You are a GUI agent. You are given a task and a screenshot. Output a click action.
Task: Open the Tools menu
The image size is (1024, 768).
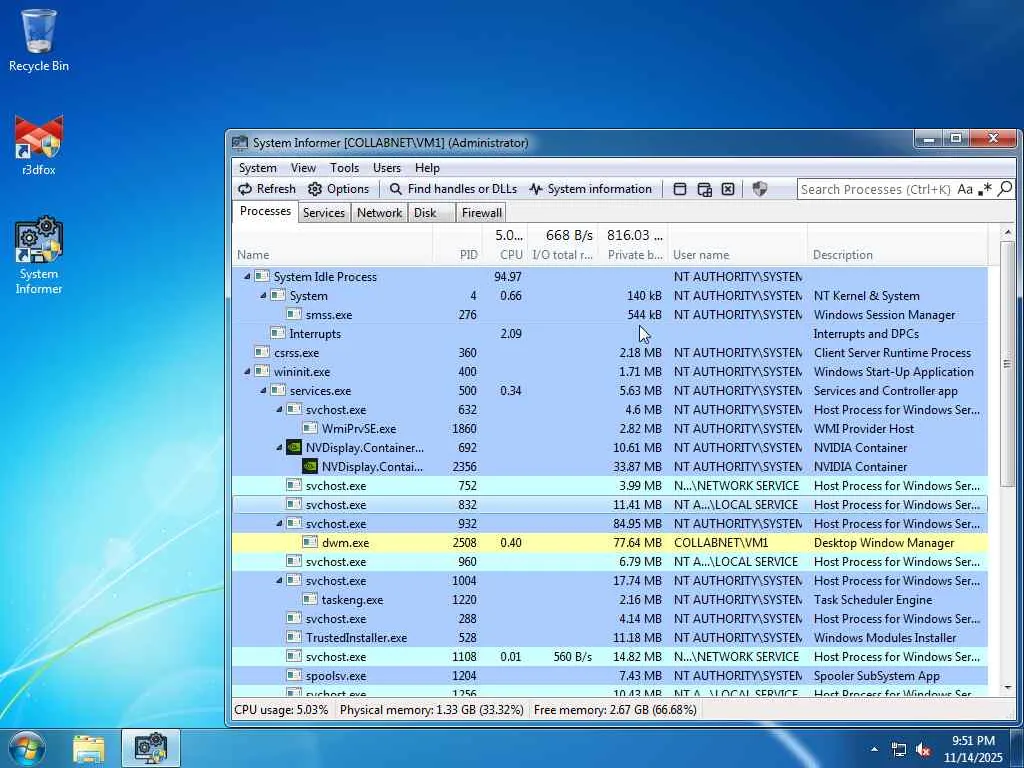(344, 168)
